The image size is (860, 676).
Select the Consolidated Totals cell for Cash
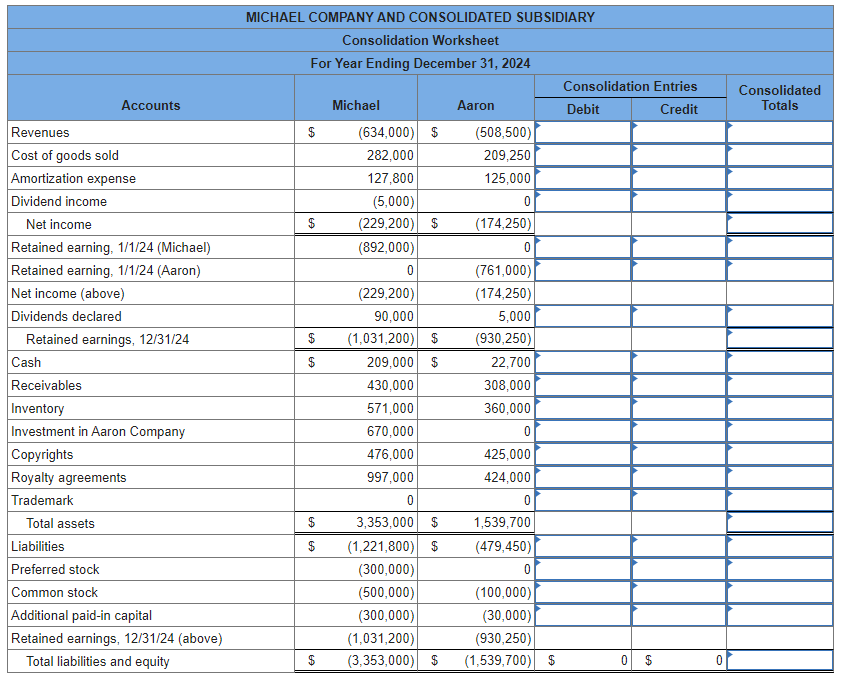coord(779,361)
